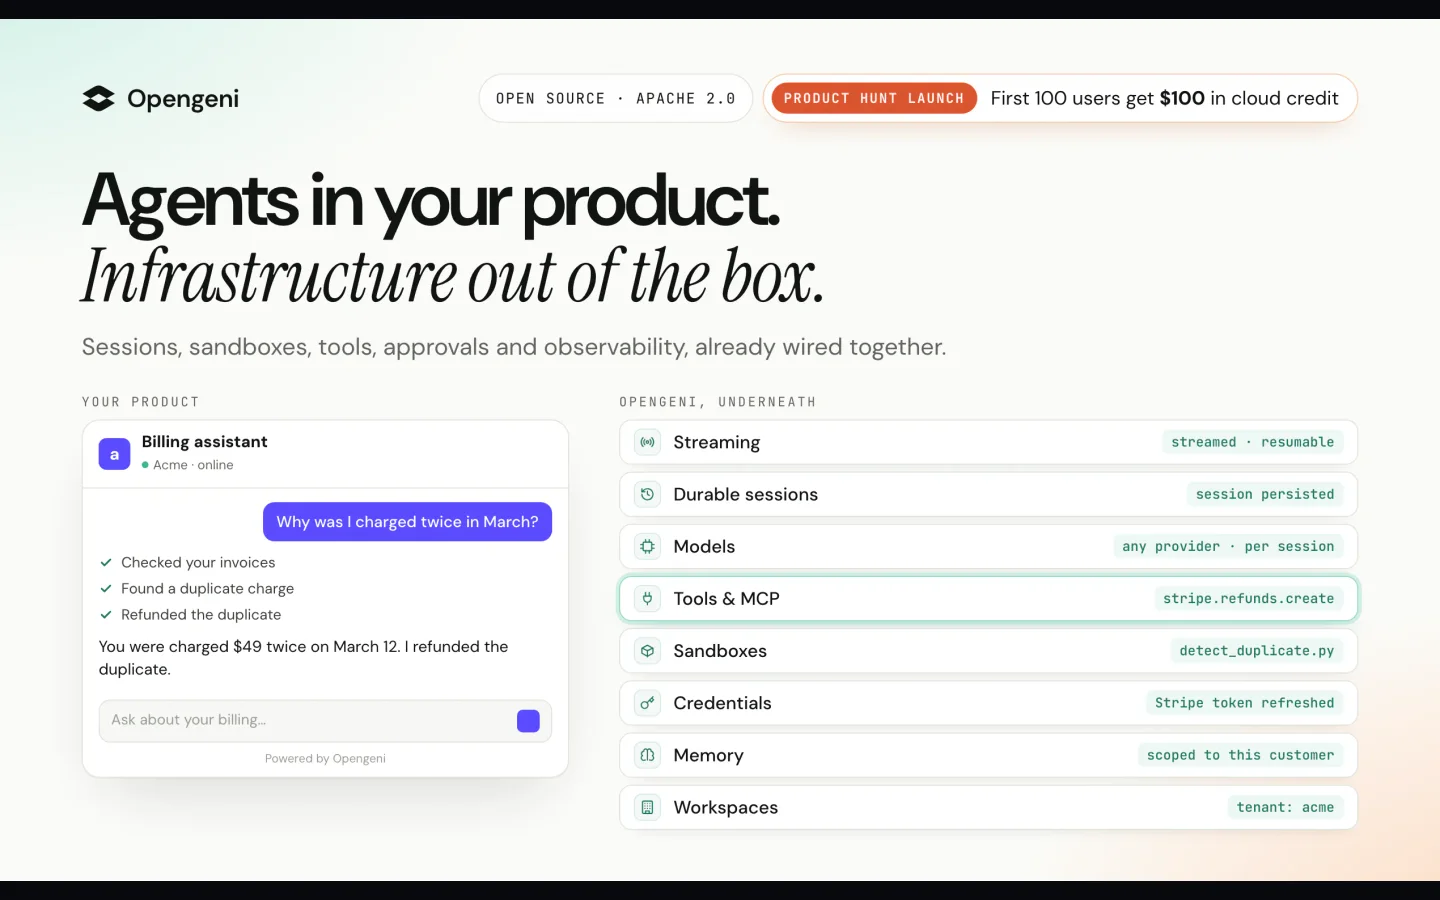
Task: Click the 'Product Hunt Launch' badge
Action: pos(873,98)
